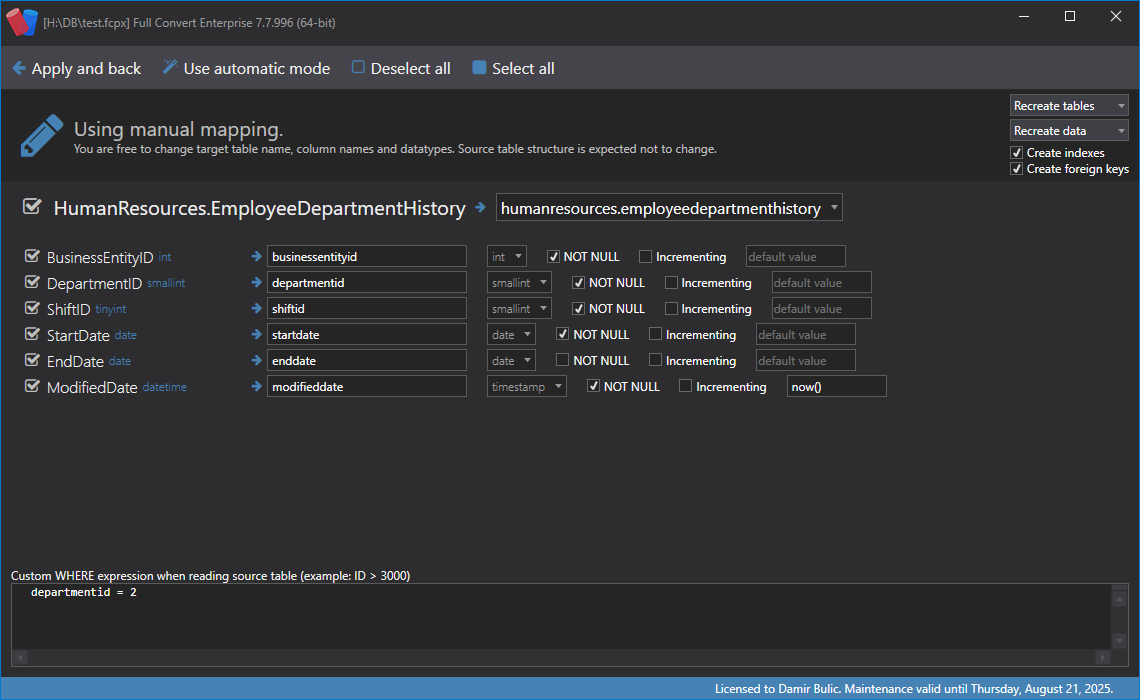Viewport: 1140px width, 700px height.
Task: Uncheck the Create indexes checkbox
Action: (x=1016, y=153)
